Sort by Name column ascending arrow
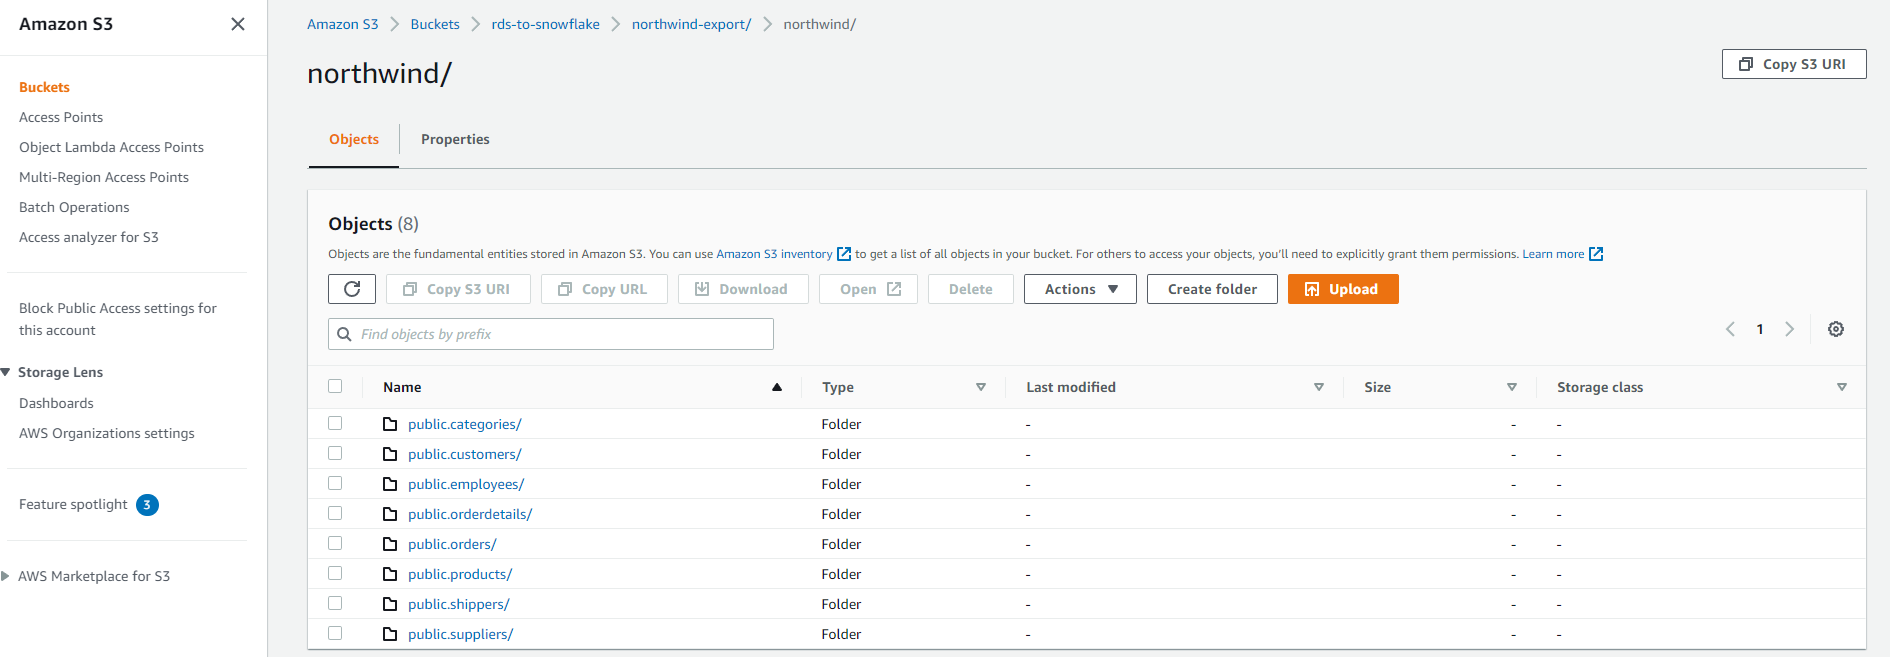Screen dimensions: 1890x657 pos(777,387)
